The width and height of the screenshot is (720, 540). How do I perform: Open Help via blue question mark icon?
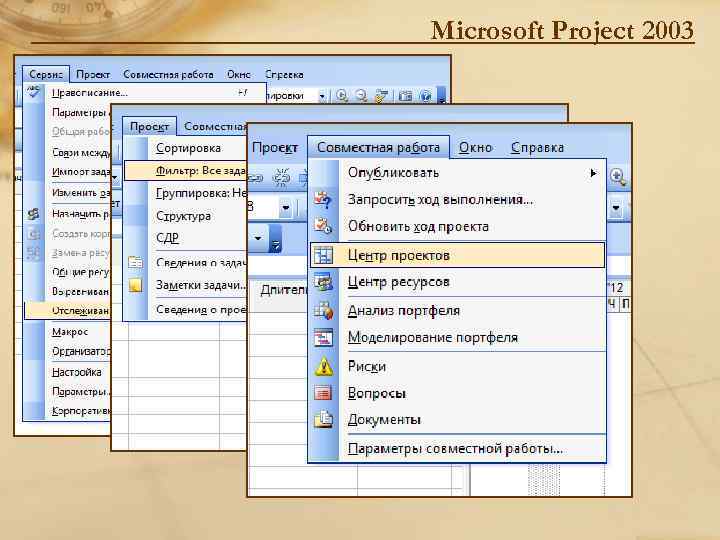click(x=426, y=96)
